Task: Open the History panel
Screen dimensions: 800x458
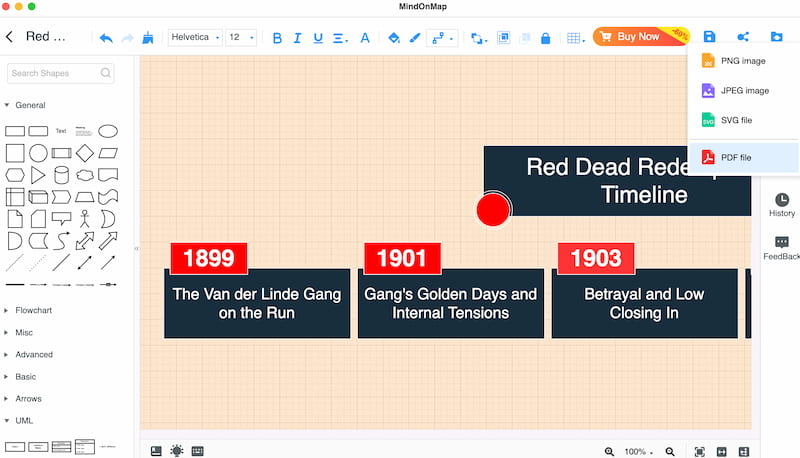Action: 782,205
